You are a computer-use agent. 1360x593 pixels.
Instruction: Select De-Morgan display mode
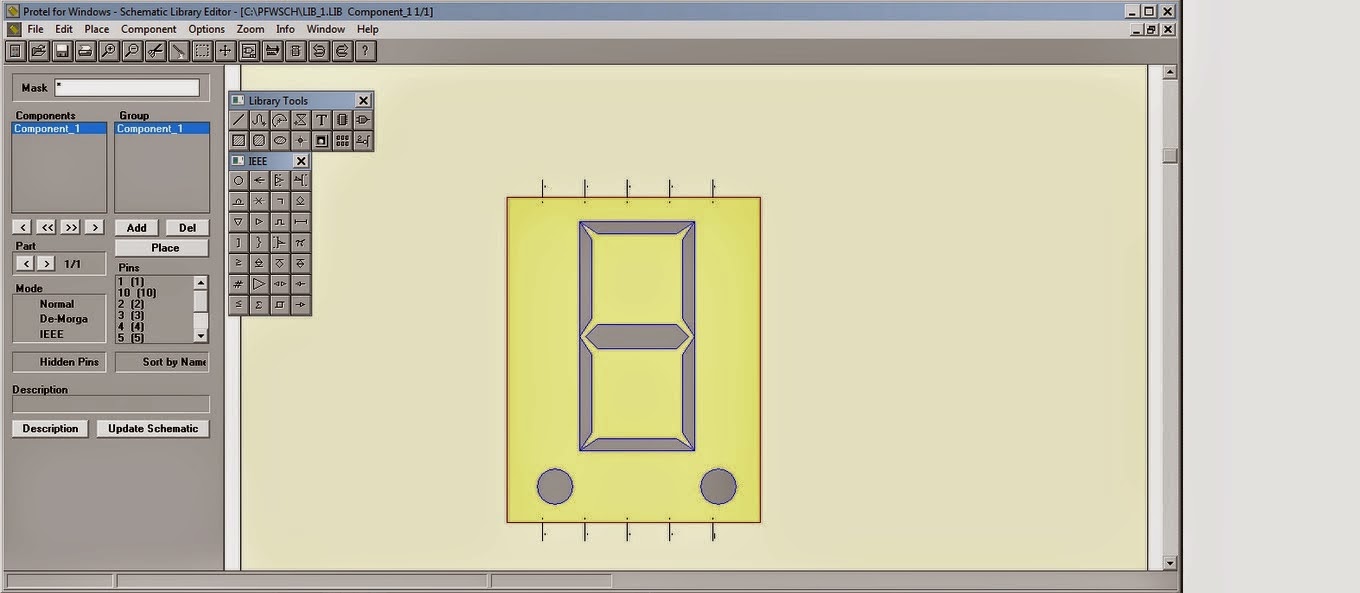(x=64, y=319)
